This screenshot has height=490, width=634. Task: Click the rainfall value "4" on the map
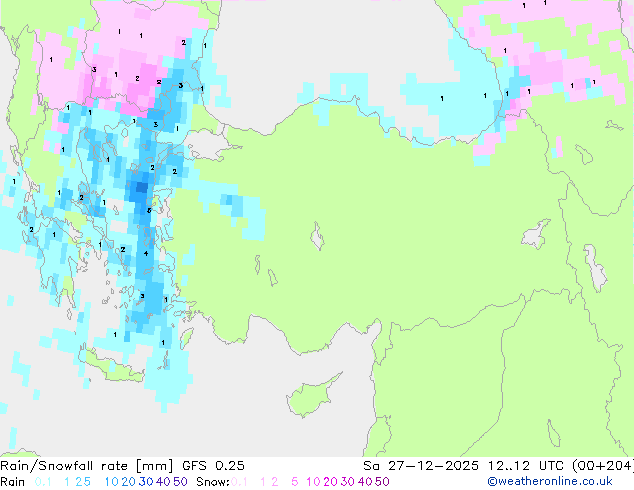[146, 254]
